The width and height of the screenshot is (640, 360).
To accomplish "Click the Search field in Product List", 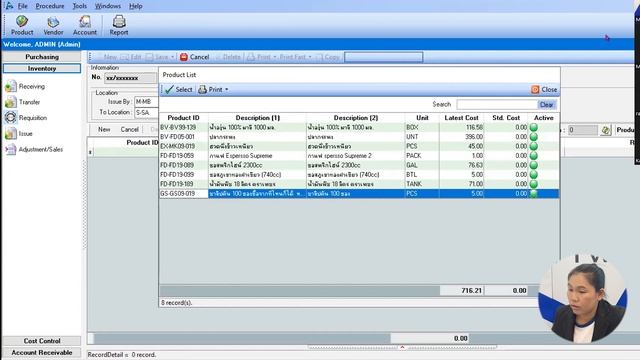I will tap(497, 104).
